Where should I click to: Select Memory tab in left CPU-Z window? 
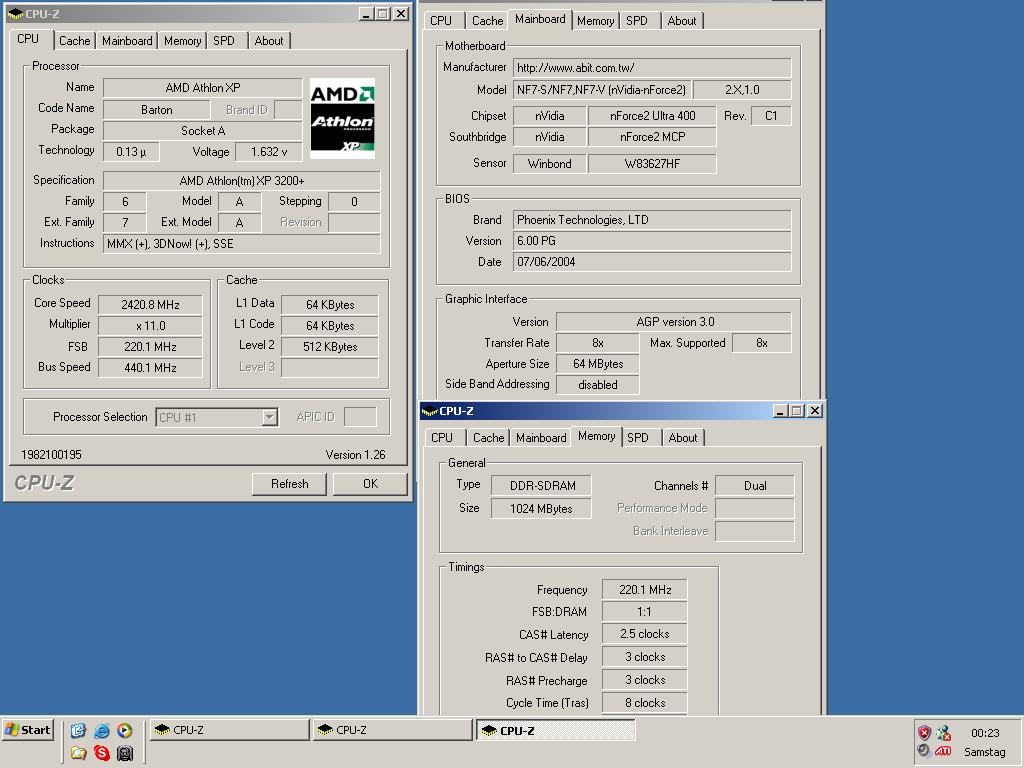(x=182, y=40)
